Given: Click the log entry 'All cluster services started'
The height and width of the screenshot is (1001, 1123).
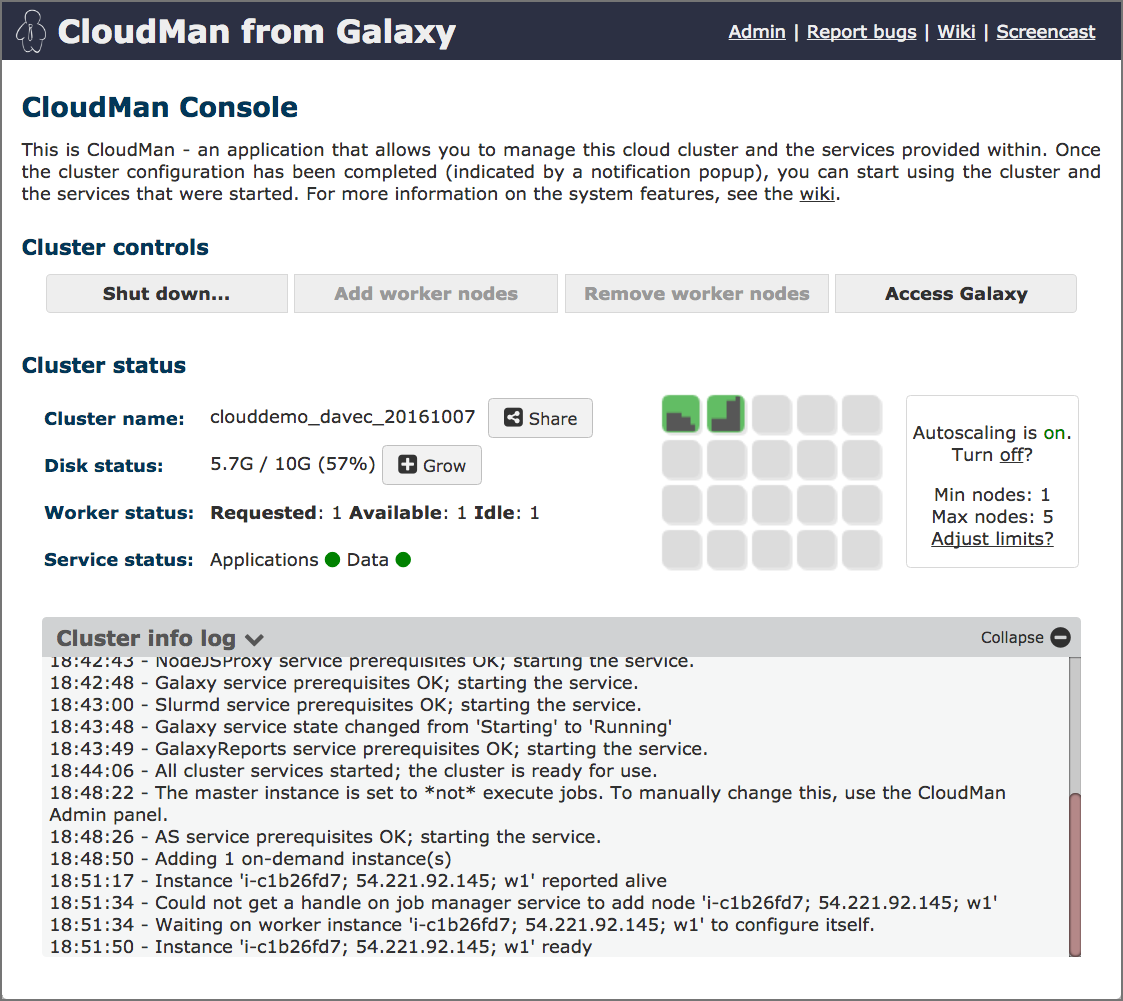Looking at the screenshot, I should click(354, 770).
